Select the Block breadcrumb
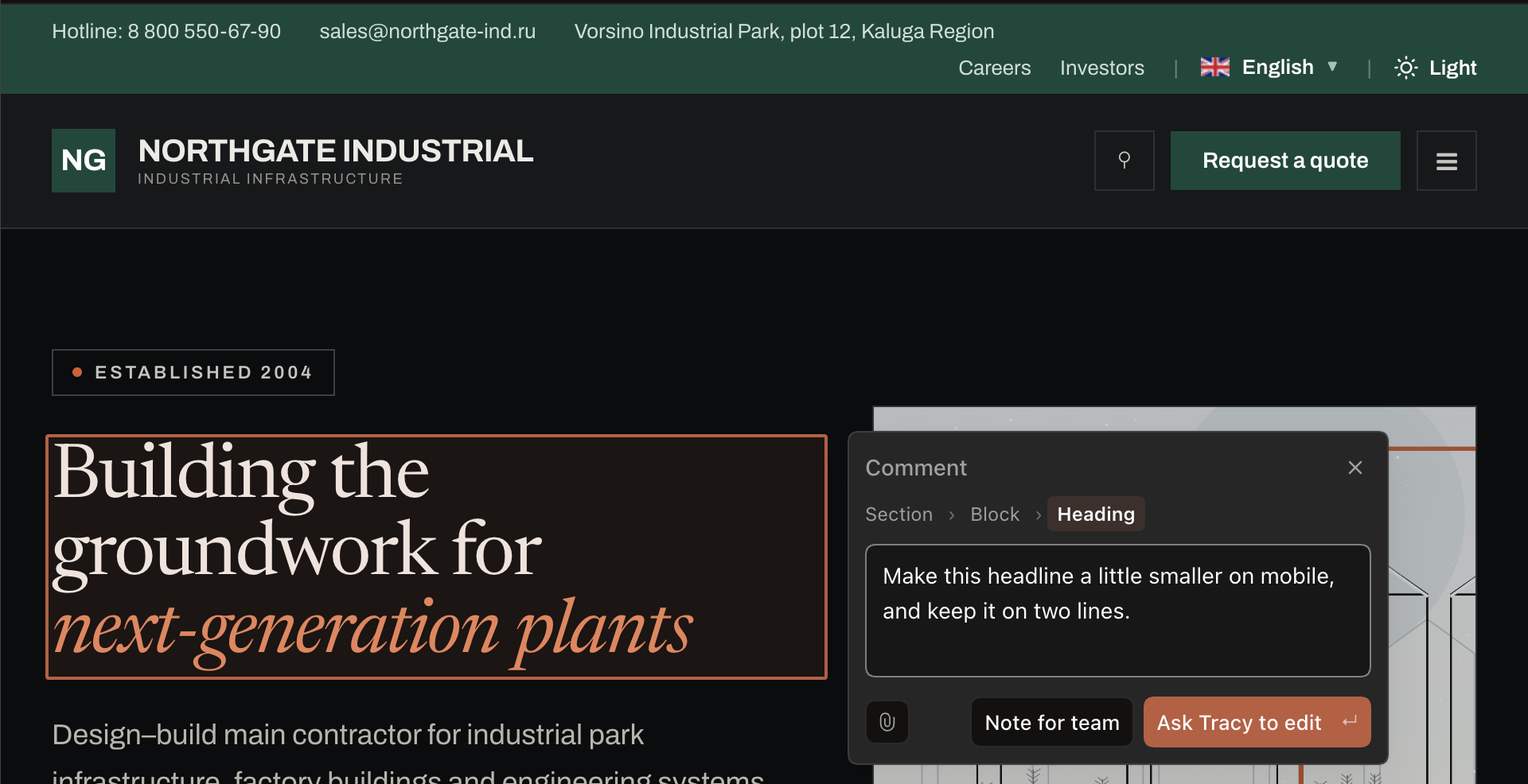 pyautogui.click(x=995, y=514)
